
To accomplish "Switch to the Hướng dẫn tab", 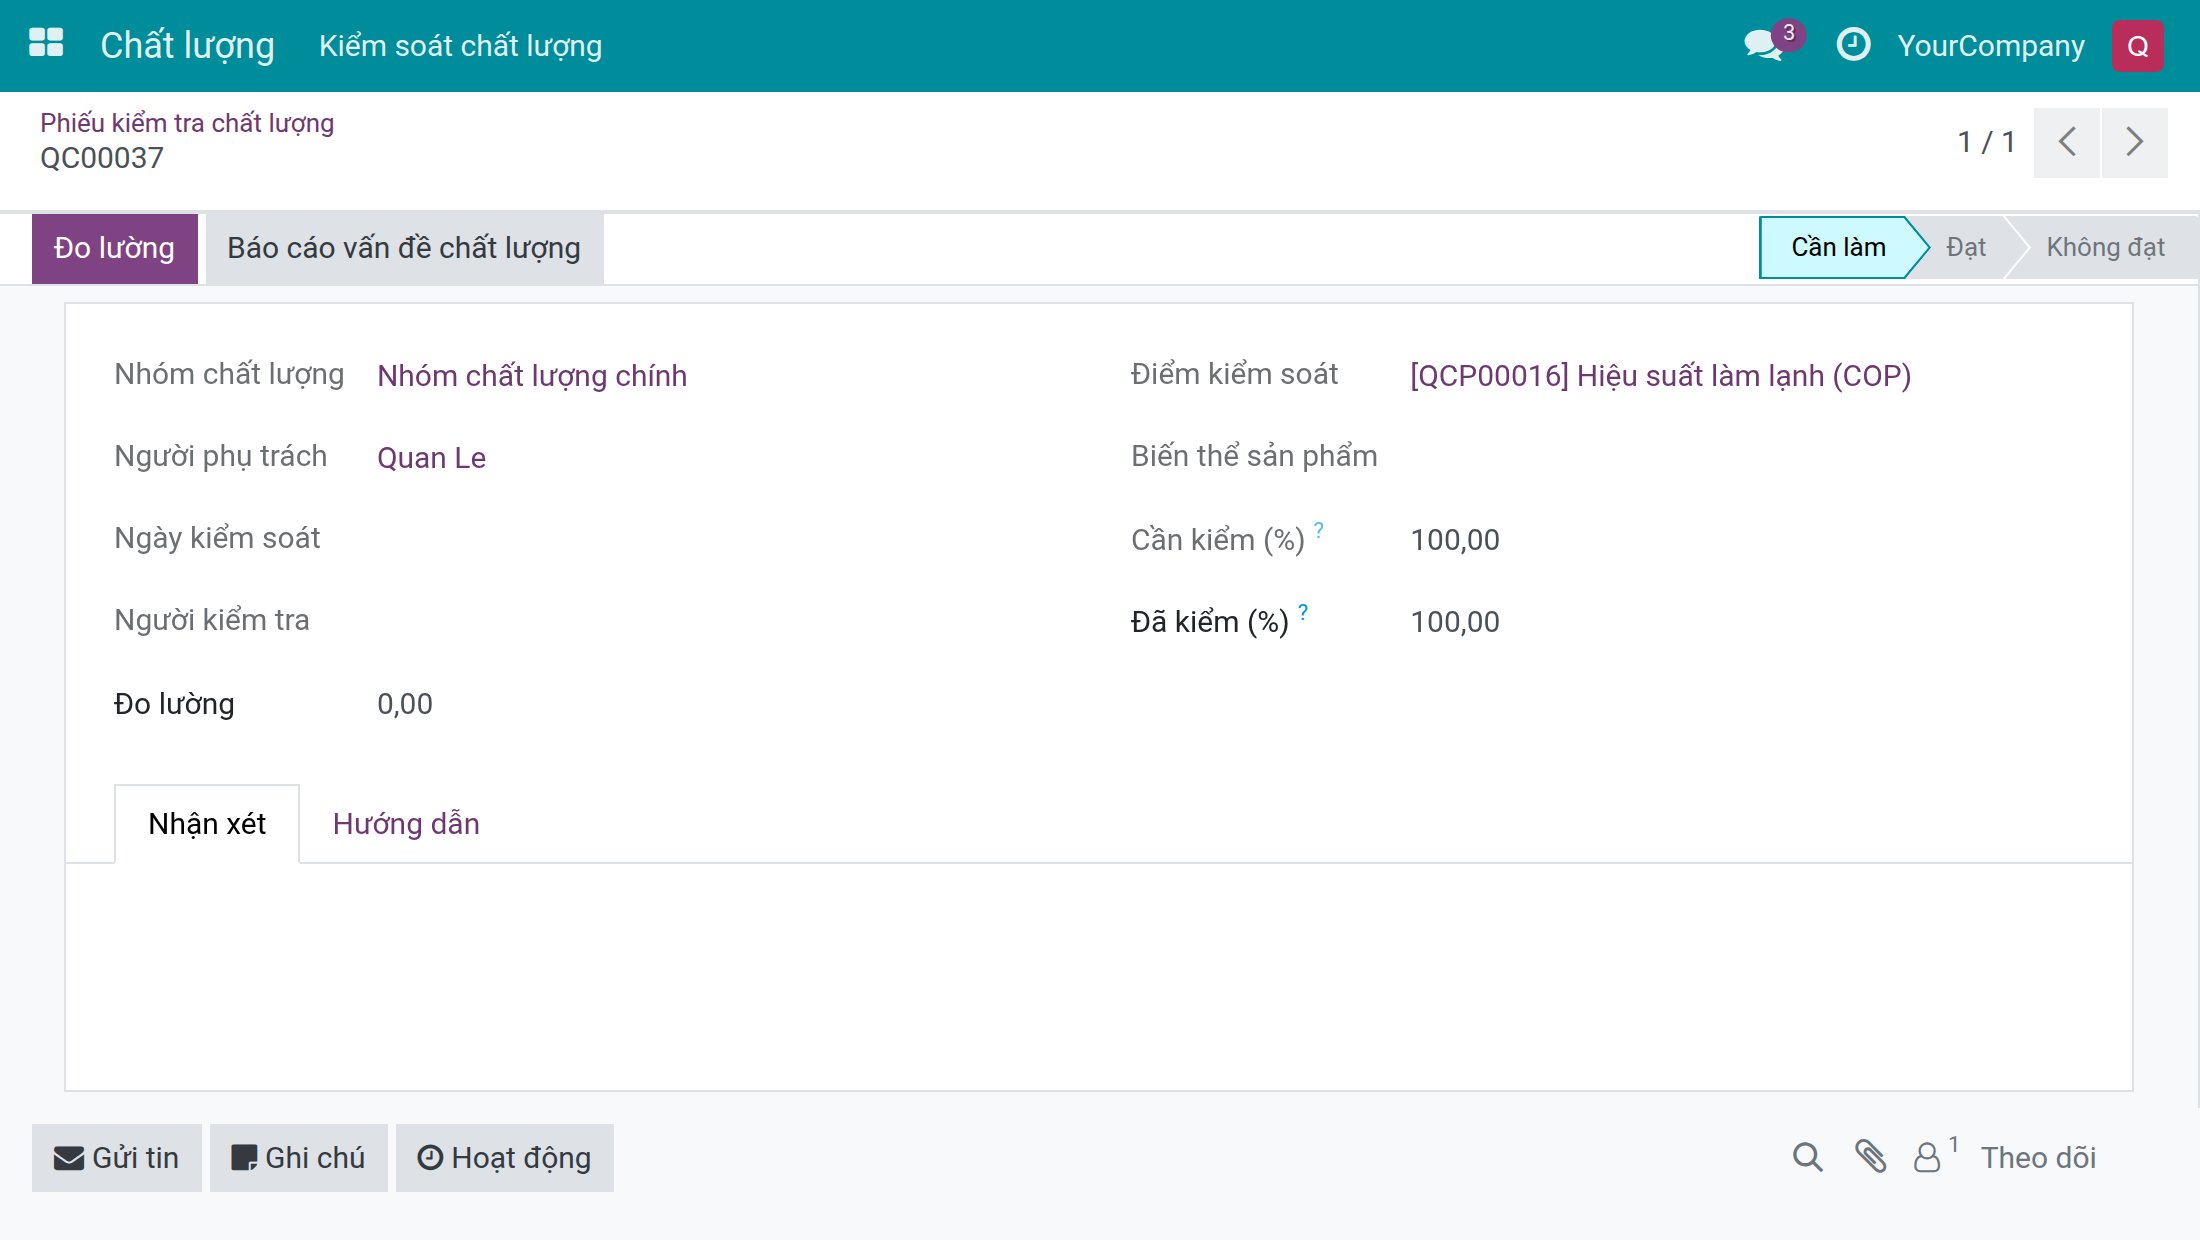I will click(406, 824).
